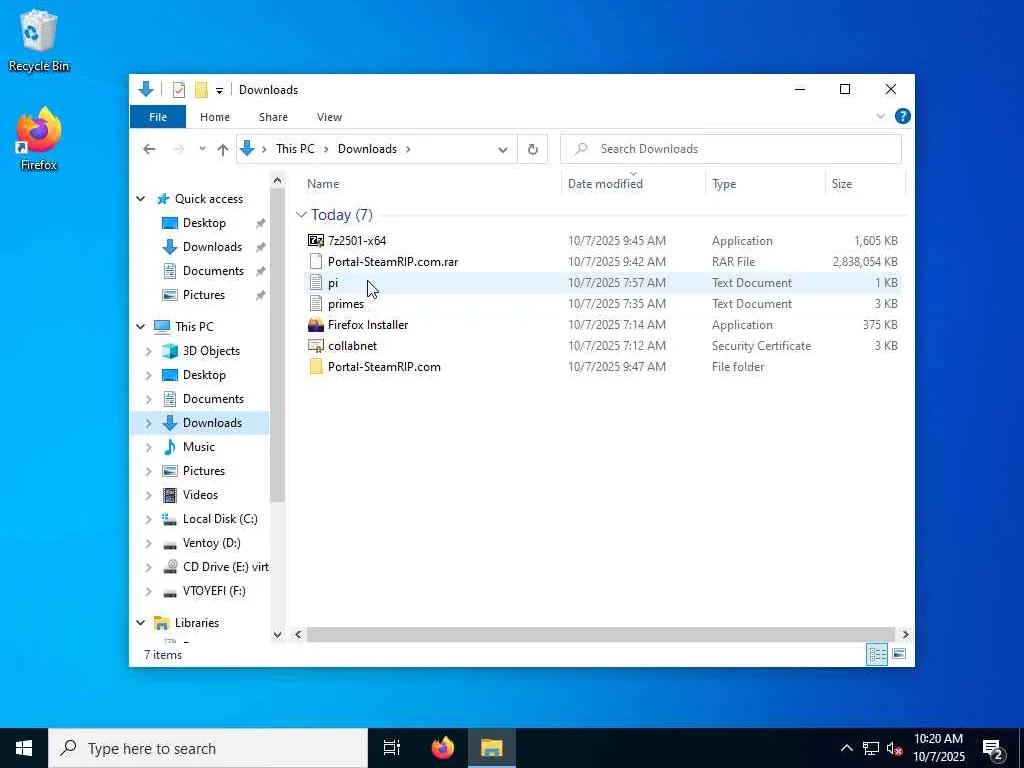Open Firefox from the taskbar
This screenshot has height=768, width=1024.
pyautogui.click(x=443, y=748)
